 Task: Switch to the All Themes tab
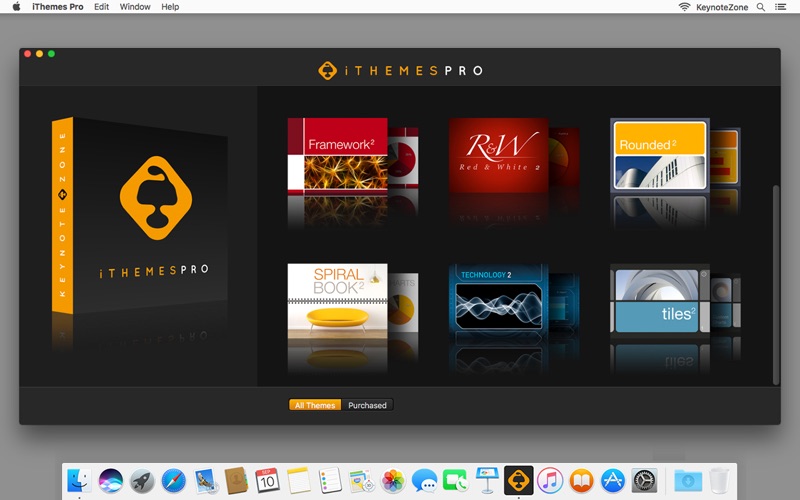pos(315,405)
